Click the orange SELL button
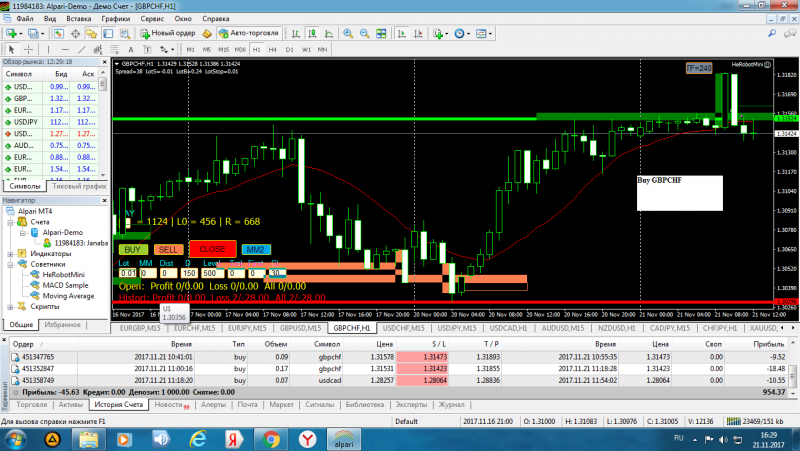800x451 pixels. coord(168,249)
